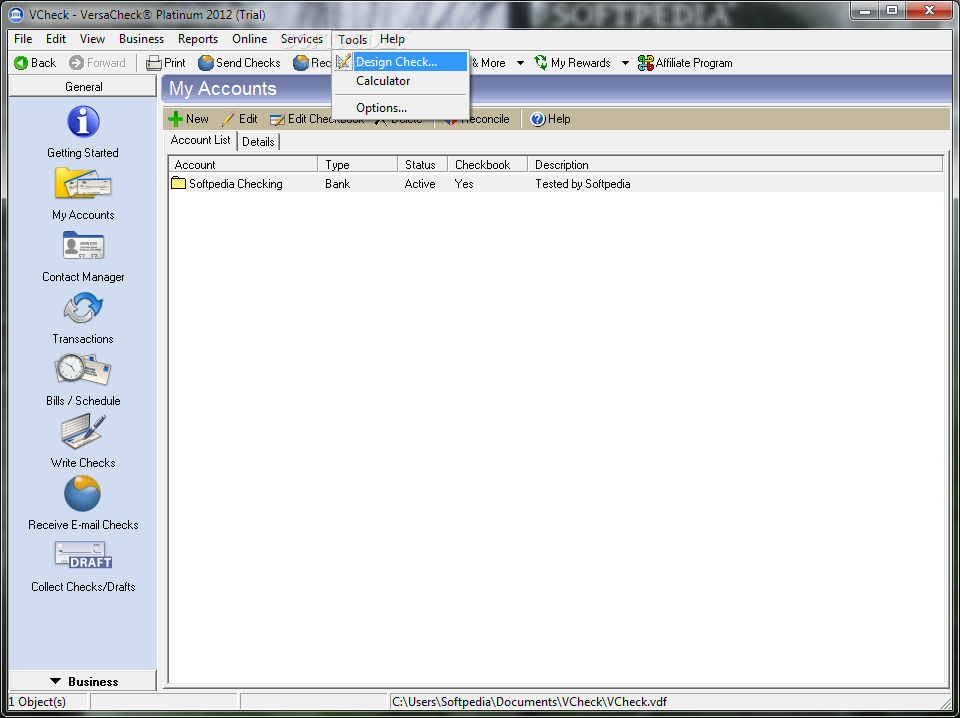Viewport: 960px width, 718px height.
Task: Switch to the Details tab
Action: [x=258, y=142]
